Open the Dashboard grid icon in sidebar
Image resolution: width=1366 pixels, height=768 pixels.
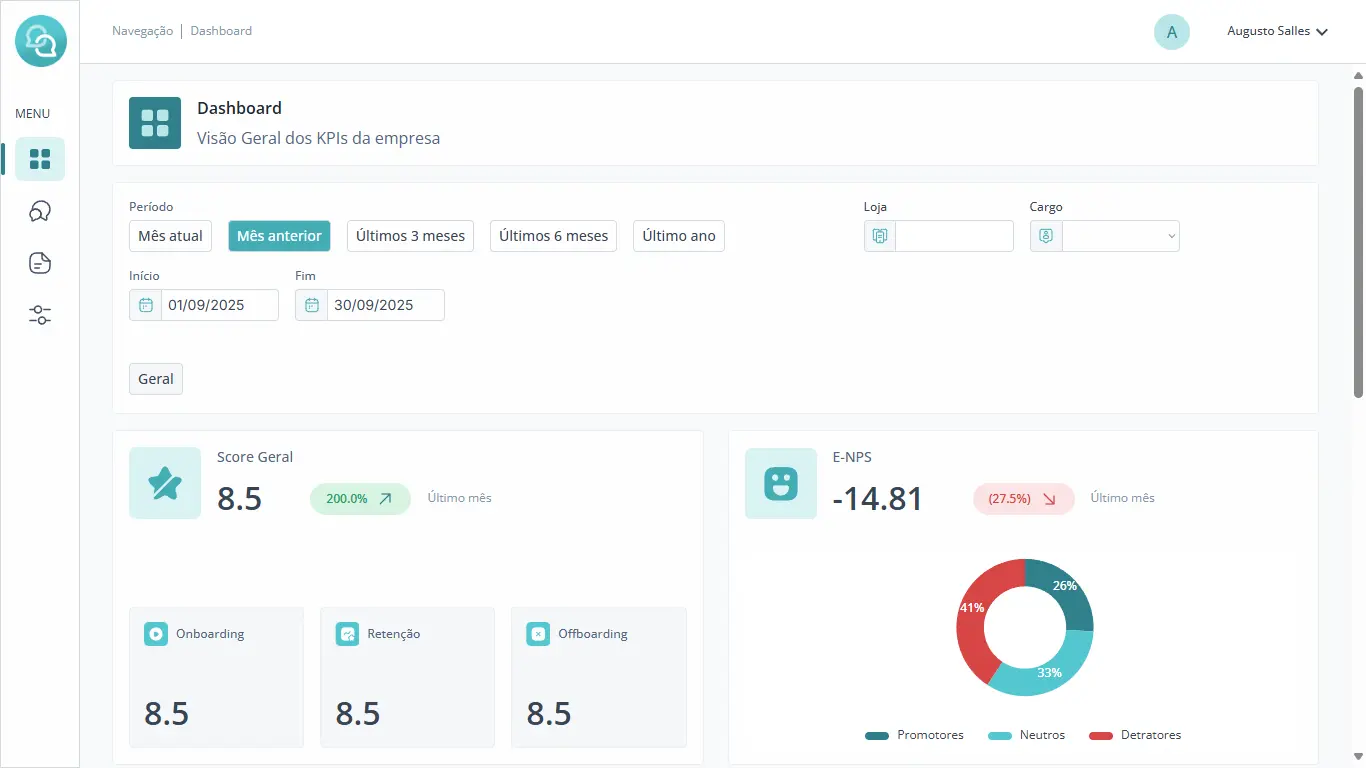[x=40, y=159]
